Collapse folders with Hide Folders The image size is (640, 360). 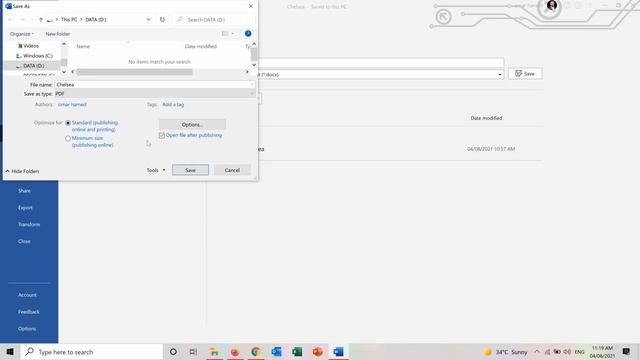point(22,171)
